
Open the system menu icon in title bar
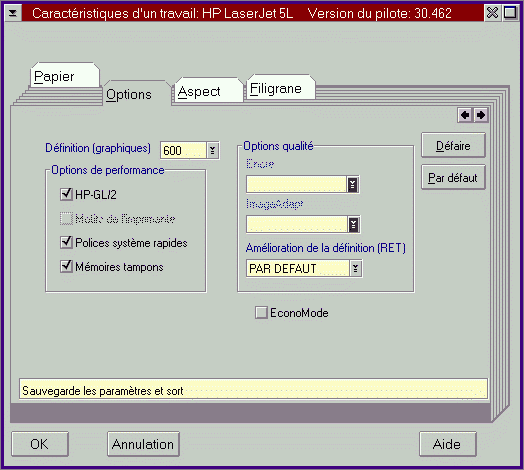tap(13, 13)
